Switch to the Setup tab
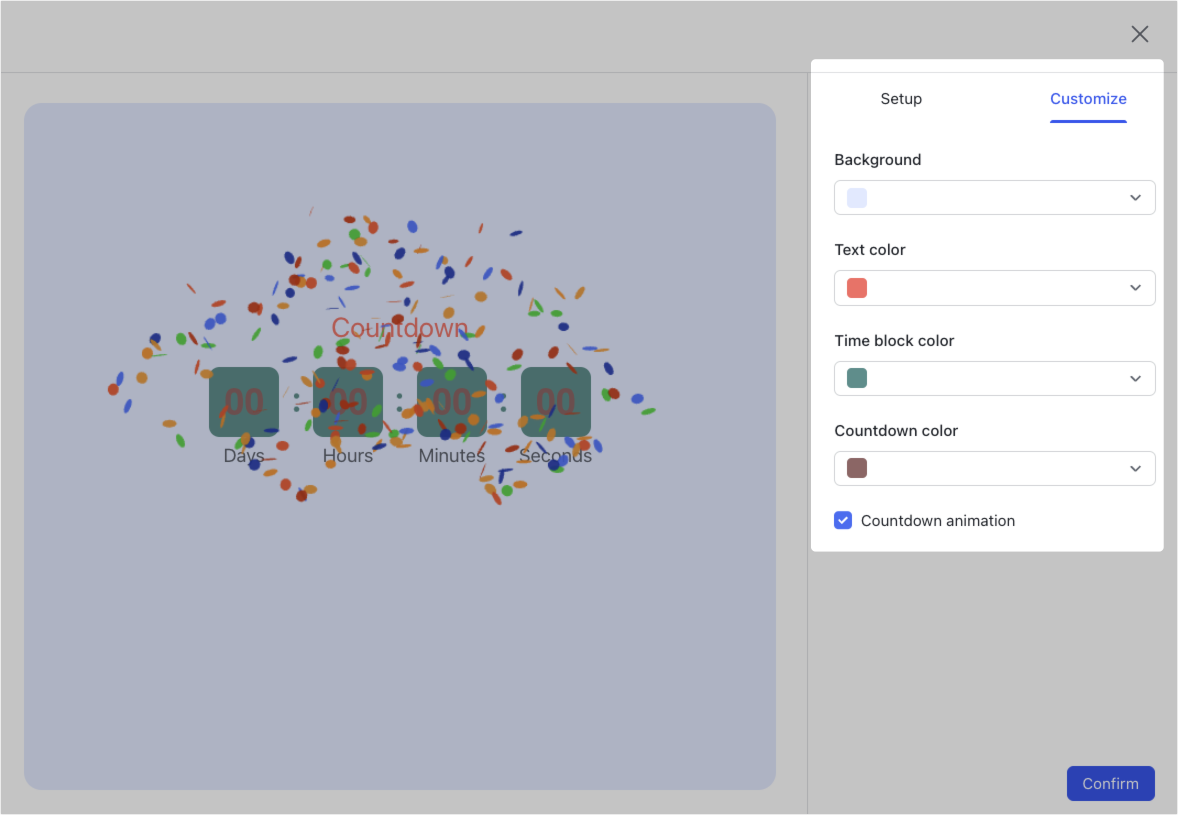 click(x=901, y=98)
